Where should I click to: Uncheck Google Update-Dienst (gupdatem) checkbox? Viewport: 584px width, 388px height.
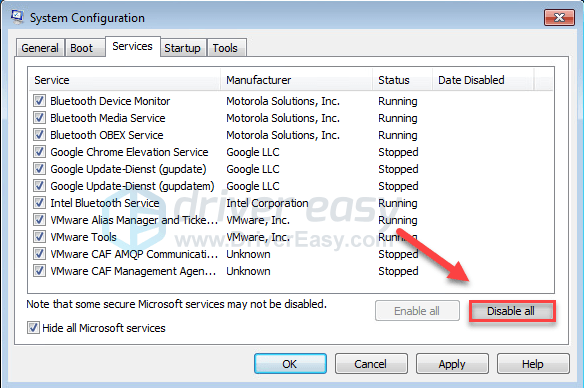coord(39,185)
